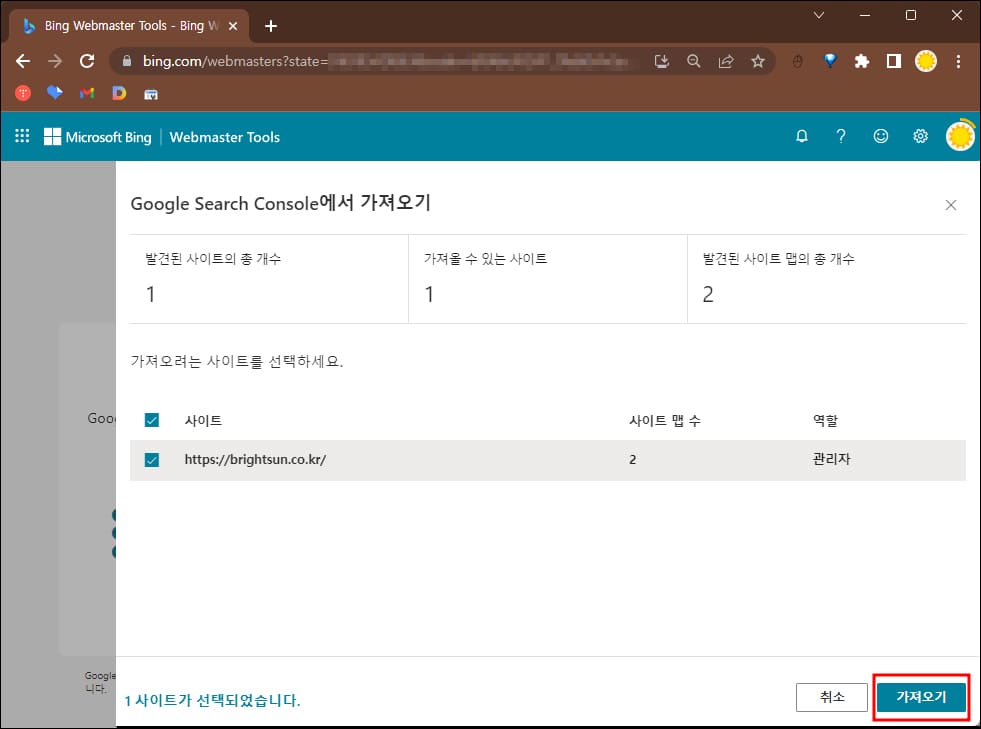Open the notifications bell icon
Viewport: 981px width, 729px height.
[x=801, y=136]
